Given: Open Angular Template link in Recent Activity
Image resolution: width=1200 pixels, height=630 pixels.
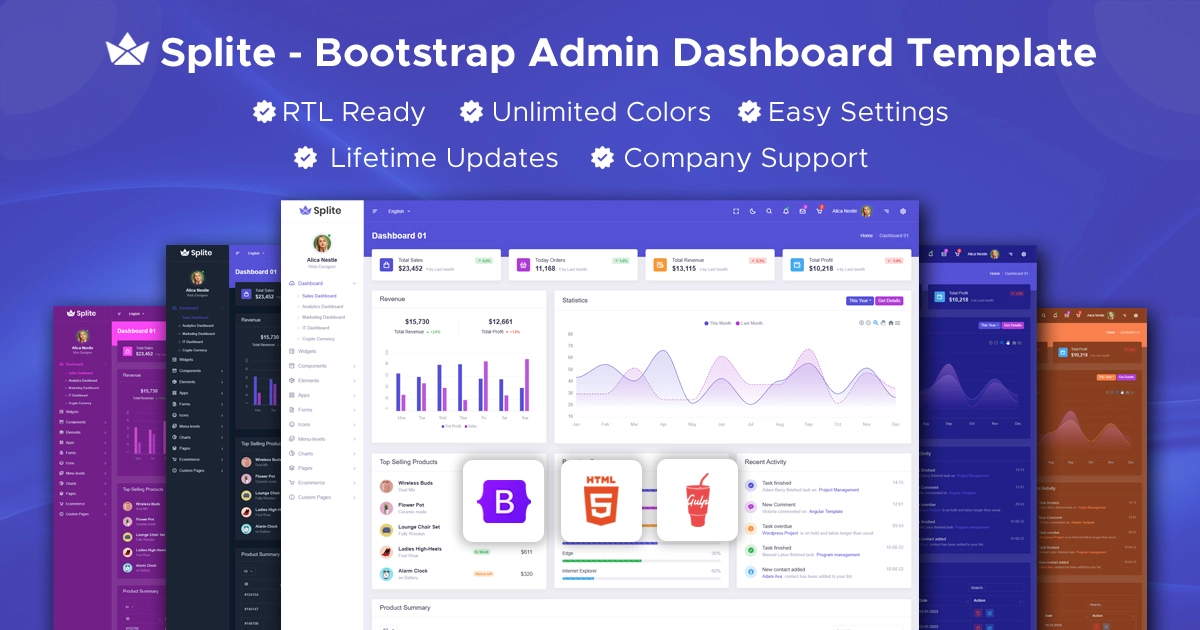Looking at the screenshot, I should 826,511.
